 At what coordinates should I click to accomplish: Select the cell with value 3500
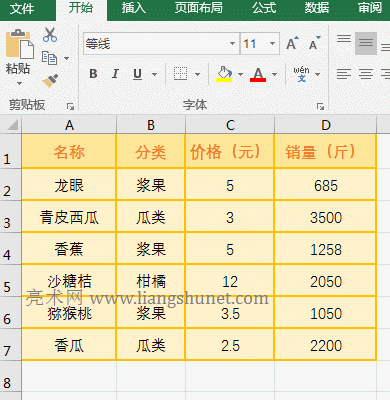pos(326,216)
